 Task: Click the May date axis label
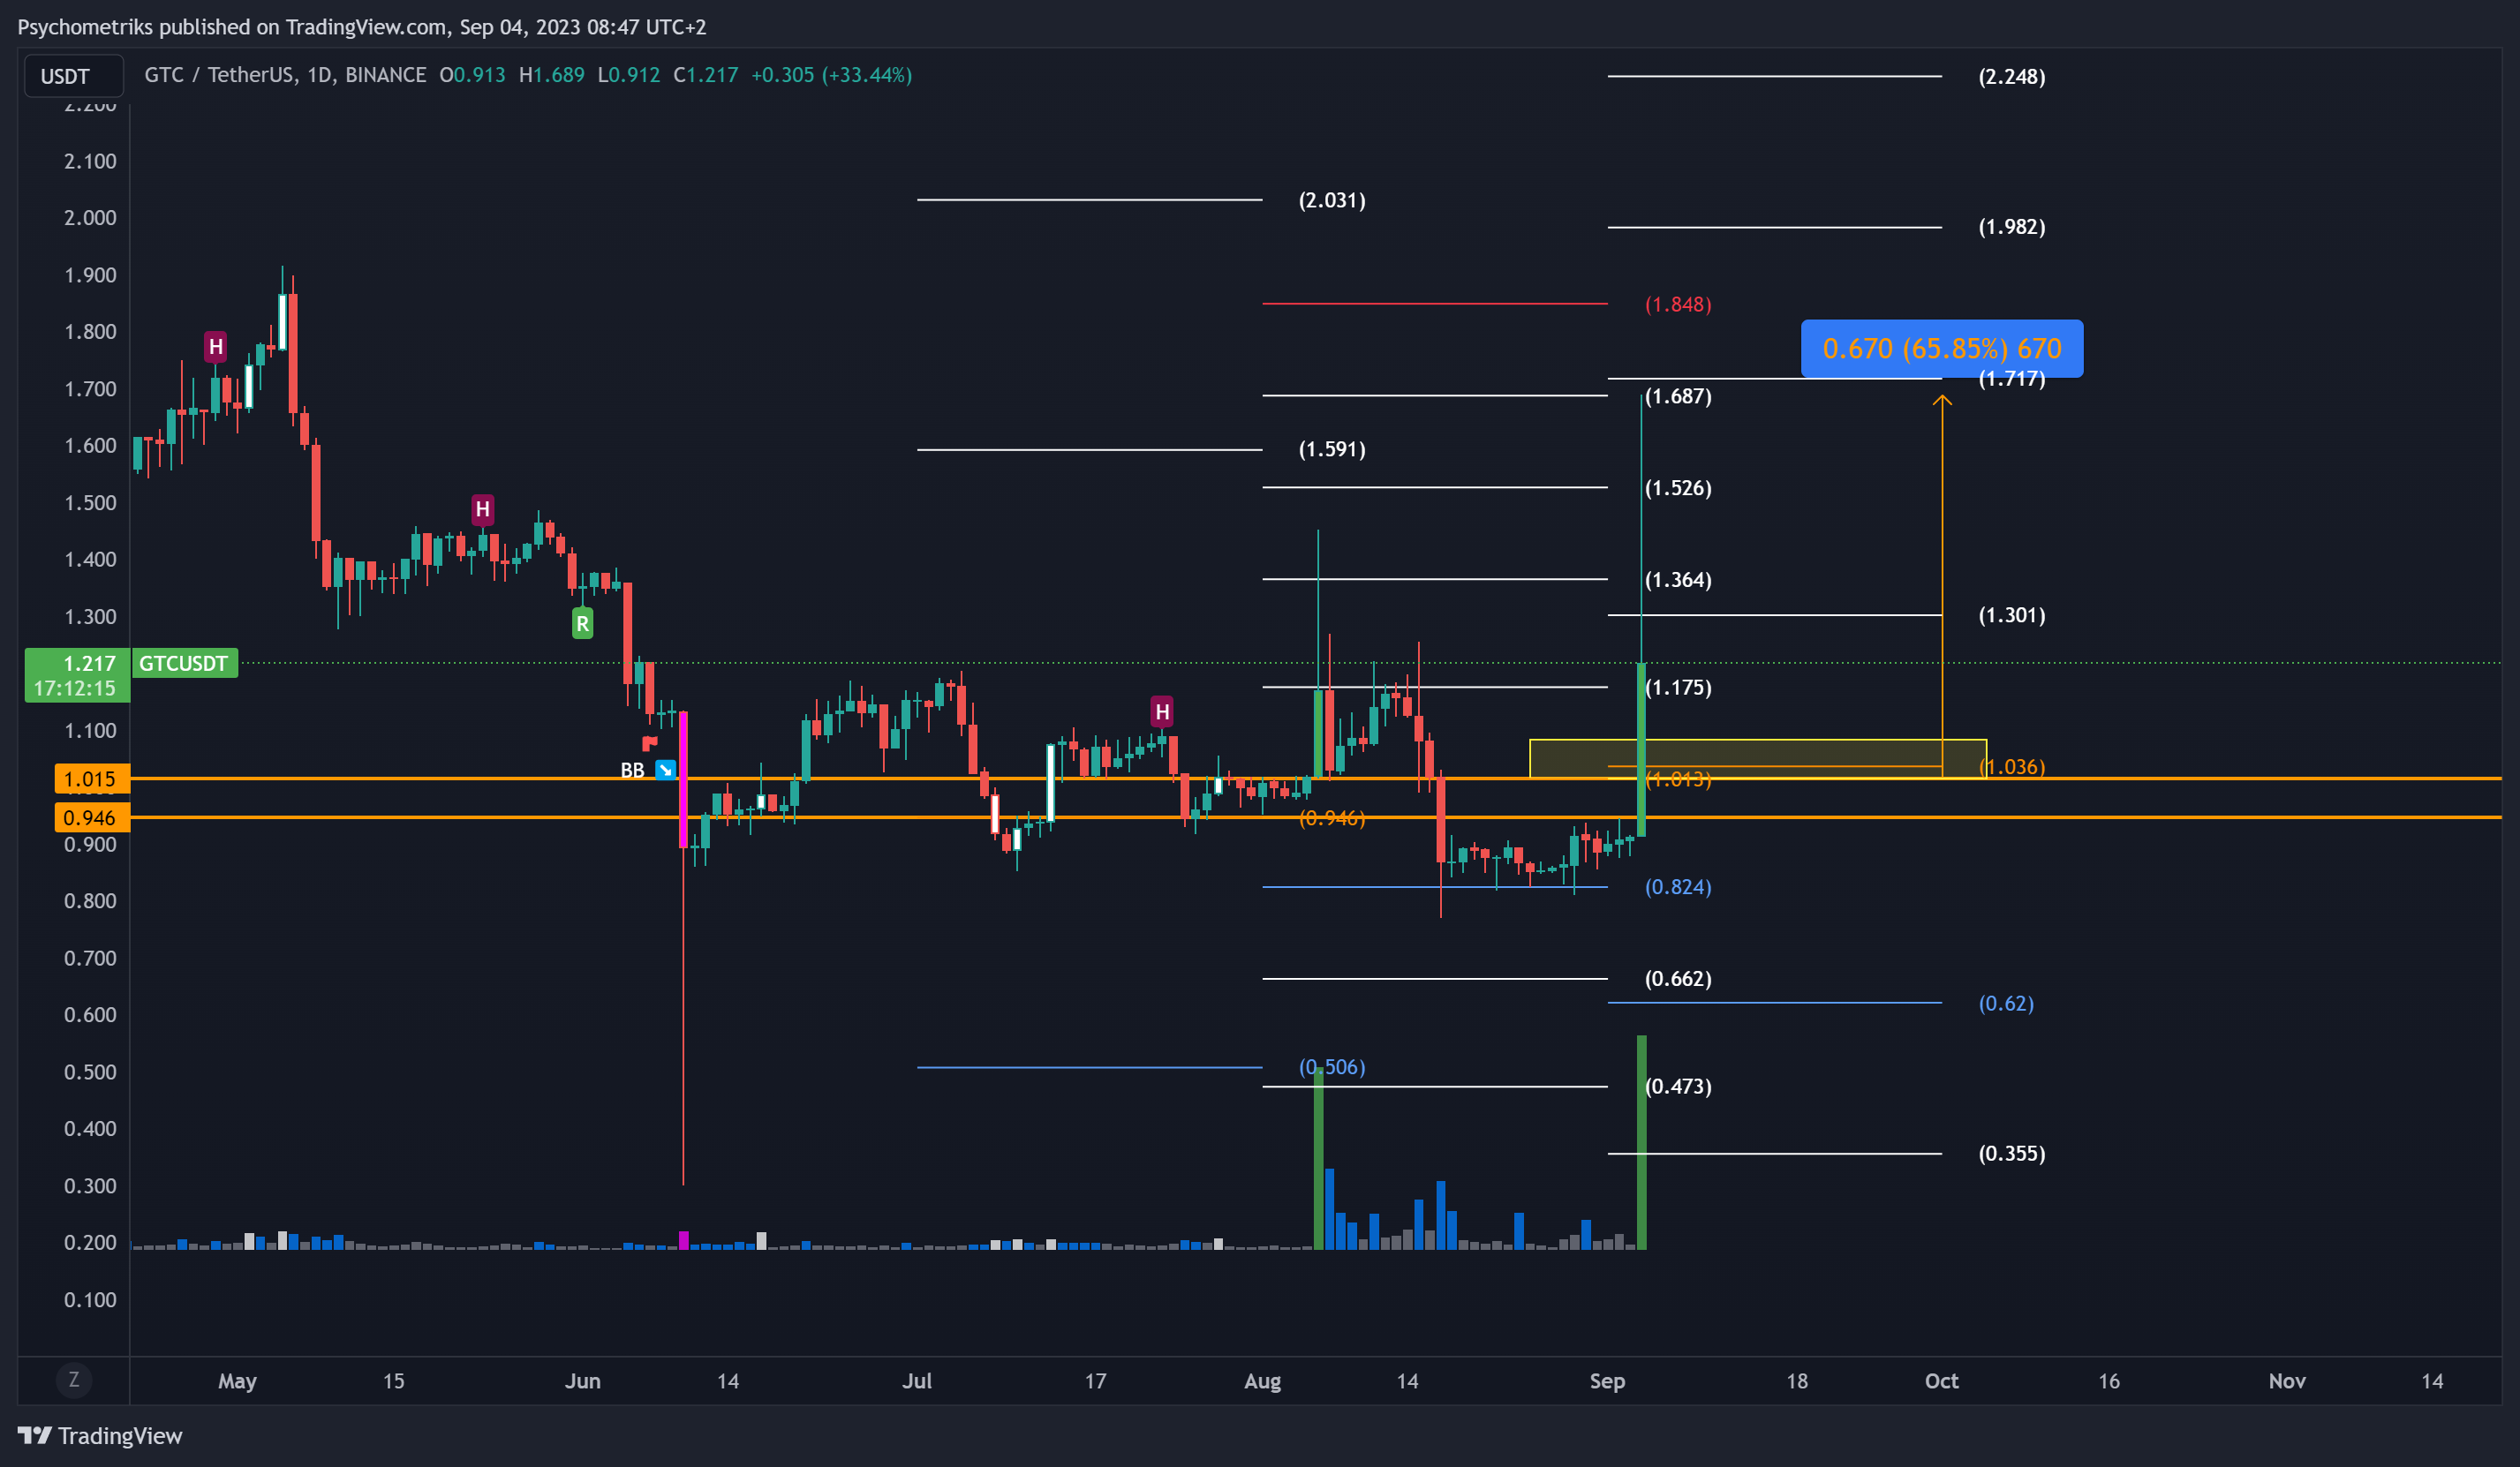click(x=237, y=1381)
